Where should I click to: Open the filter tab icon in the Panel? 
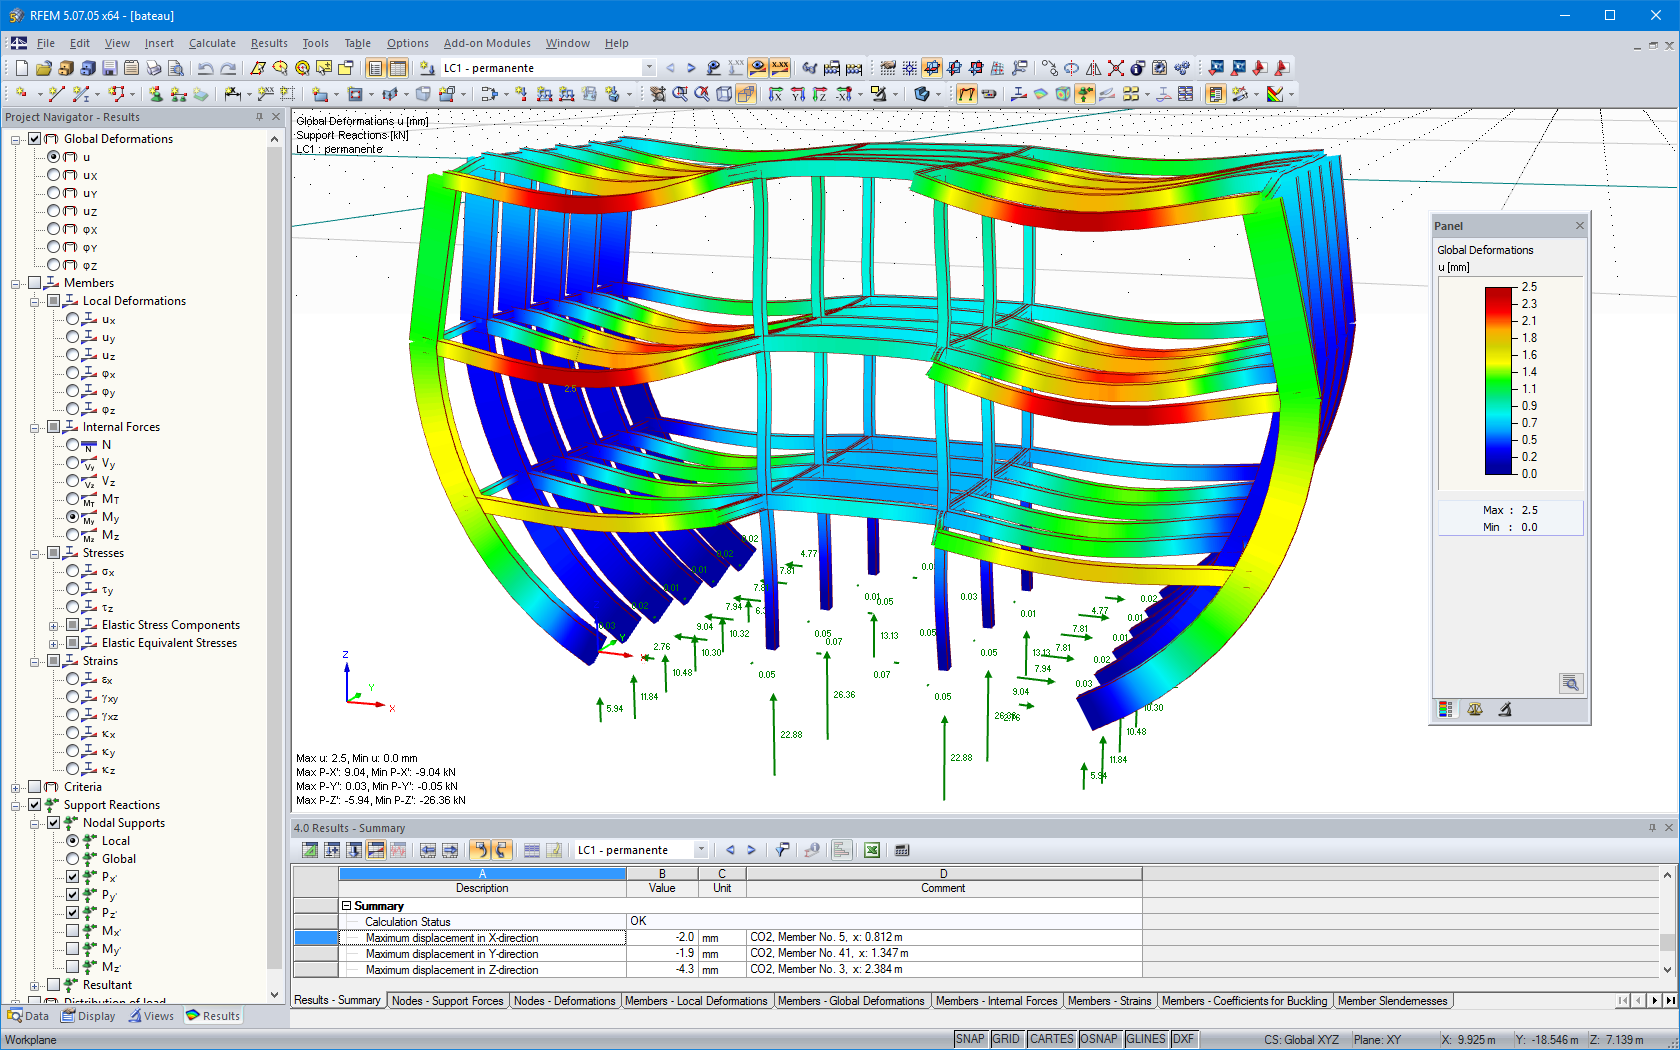pos(1505,709)
